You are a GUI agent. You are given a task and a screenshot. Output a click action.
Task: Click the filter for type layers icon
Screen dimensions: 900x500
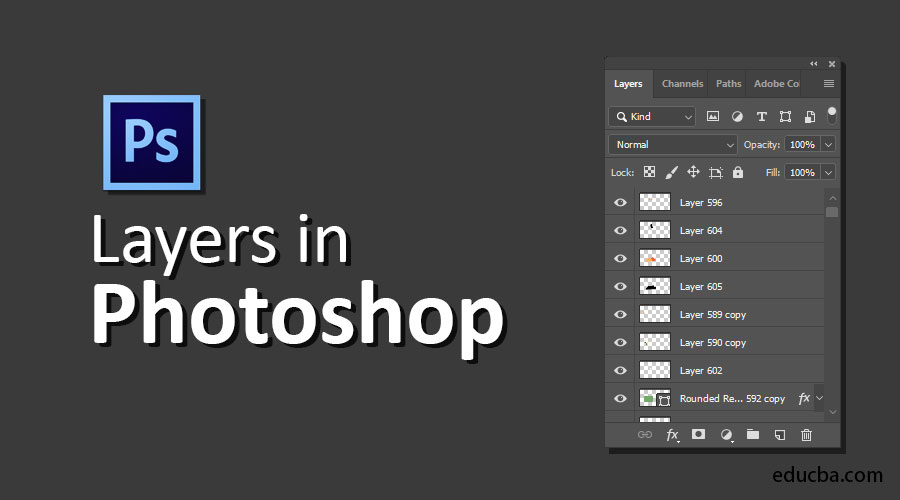click(x=761, y=116)
